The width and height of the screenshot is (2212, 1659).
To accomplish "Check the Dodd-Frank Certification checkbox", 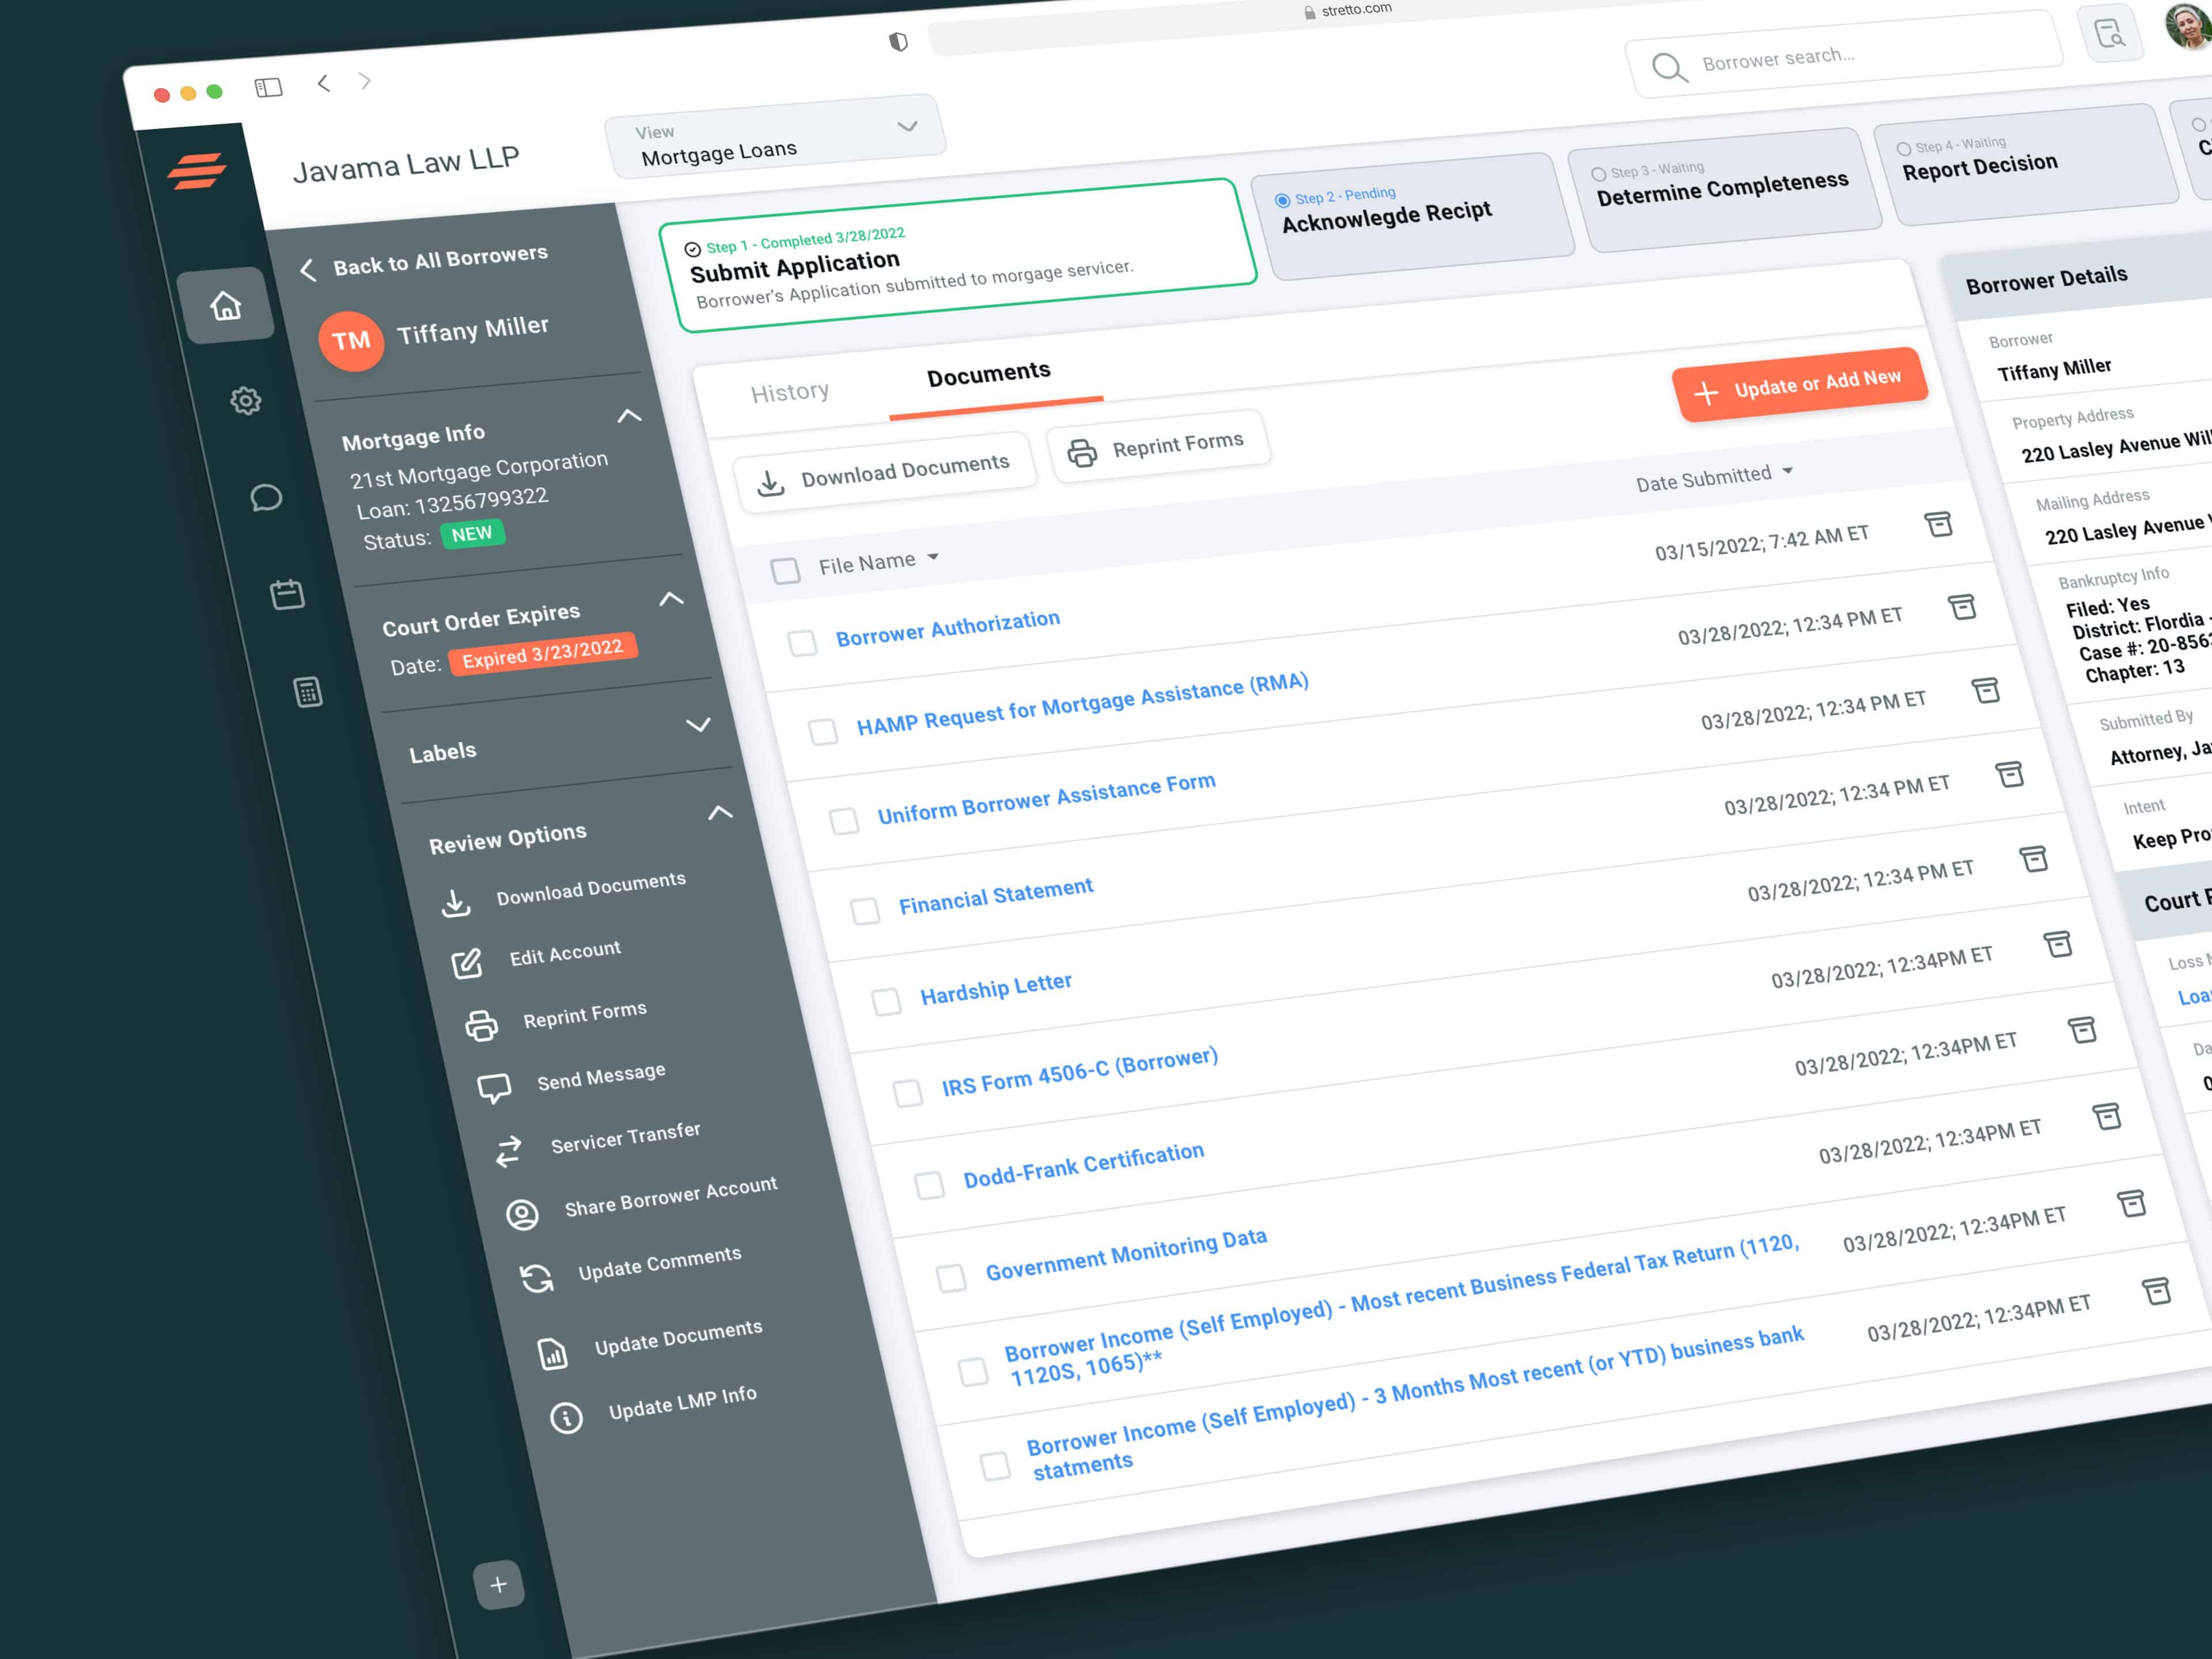I will point(930,1185).
